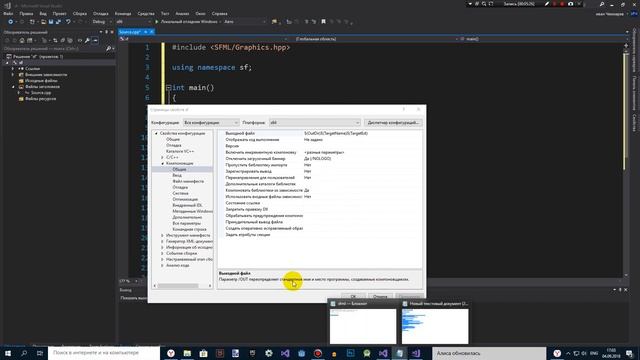Expand События сборки tree node
640x360 pixels.
[x=162, y=253]
